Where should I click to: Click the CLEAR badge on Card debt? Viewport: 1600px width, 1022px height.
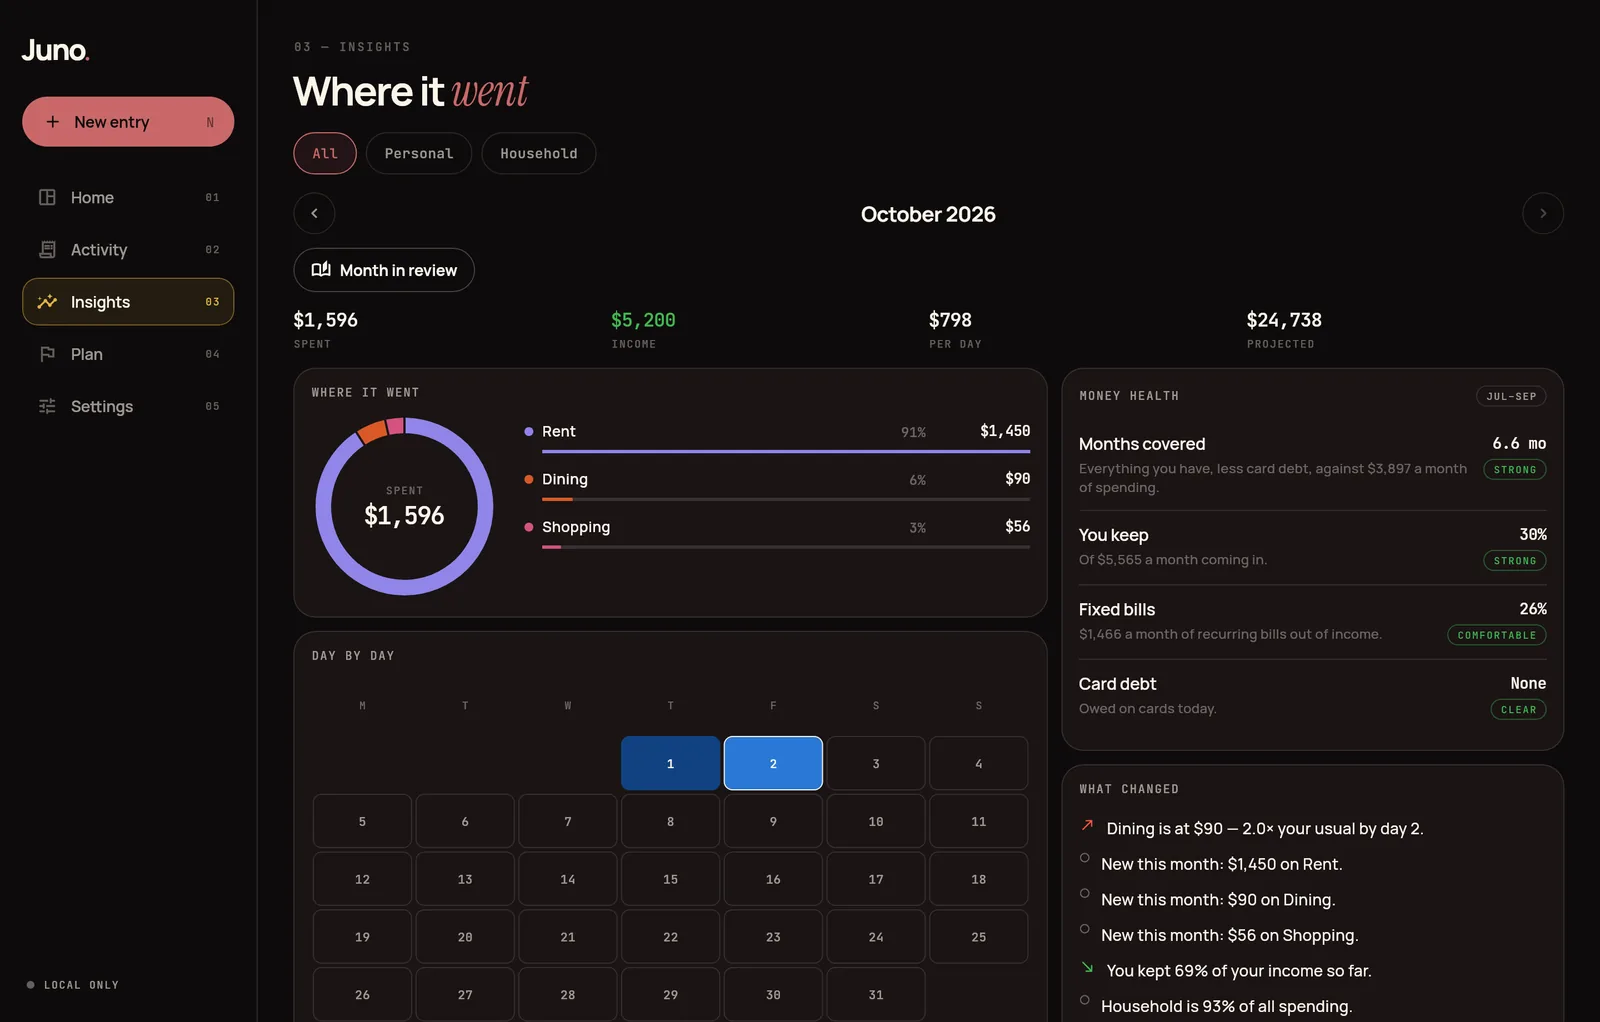click(x=1518, y=709)
